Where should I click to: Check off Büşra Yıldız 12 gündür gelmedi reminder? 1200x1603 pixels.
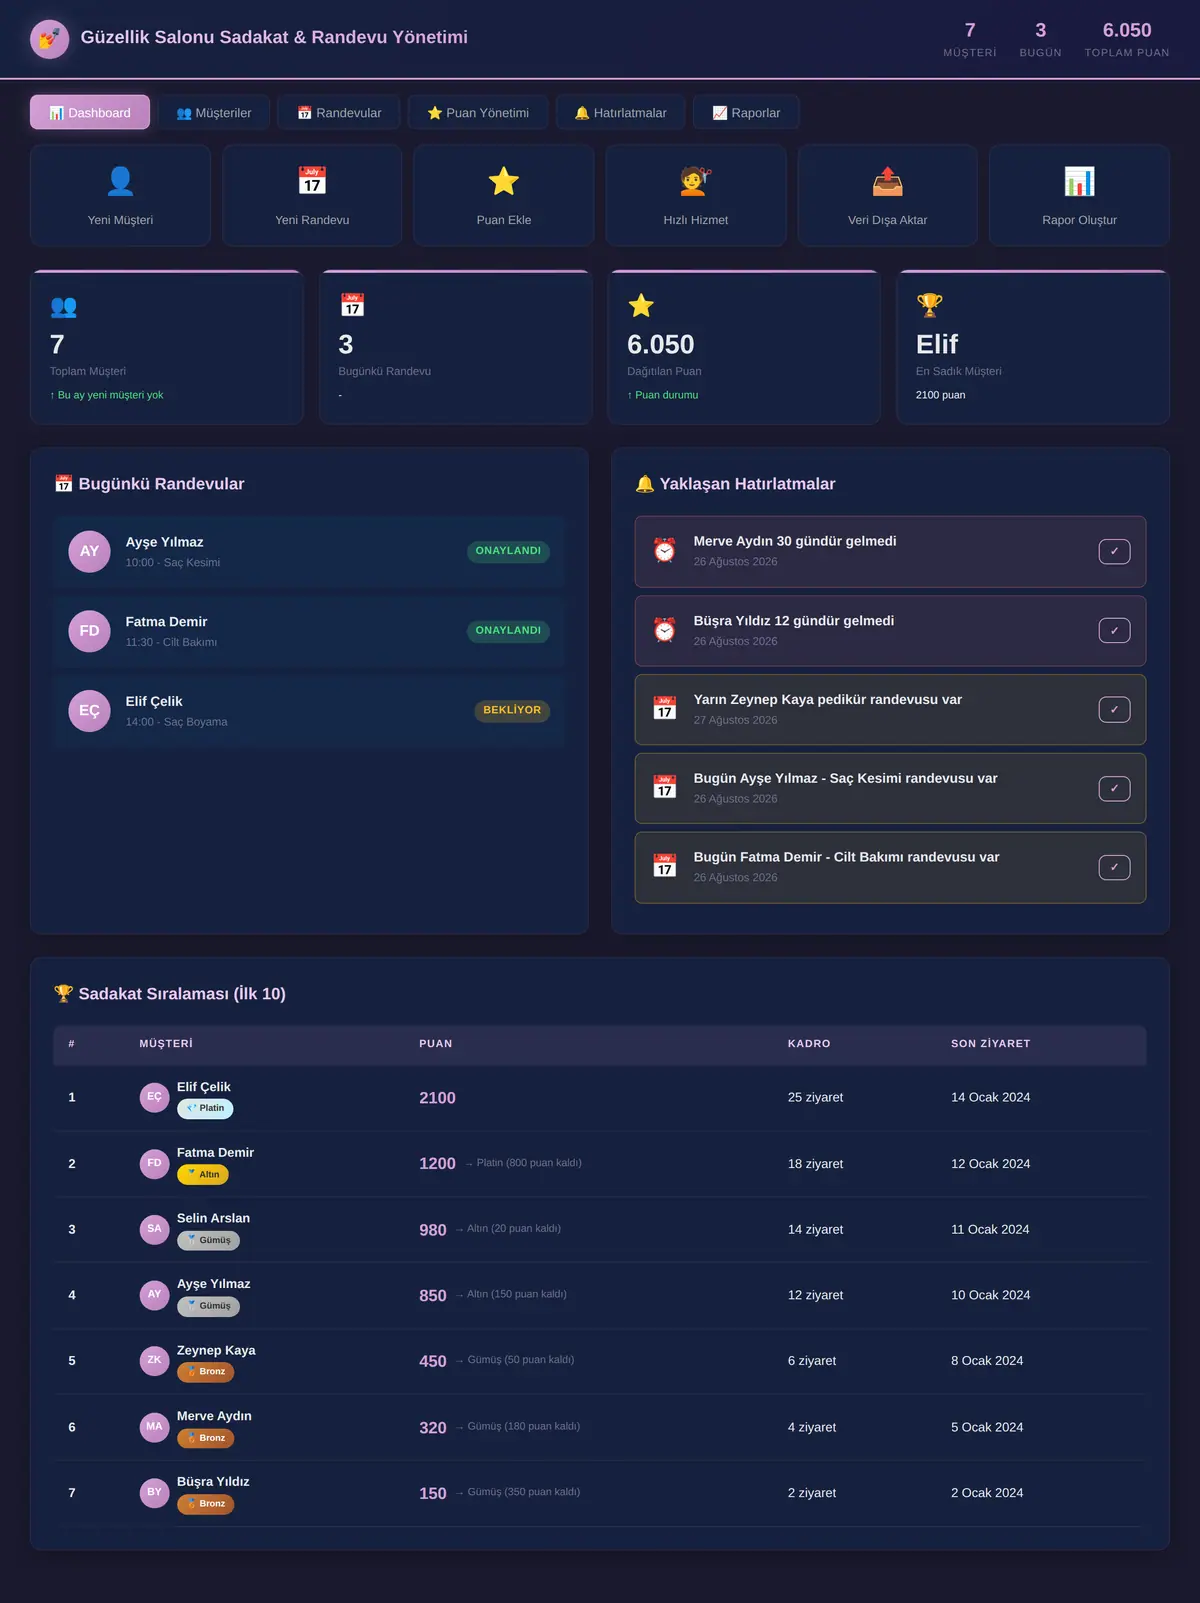(x=1114, y=630)
